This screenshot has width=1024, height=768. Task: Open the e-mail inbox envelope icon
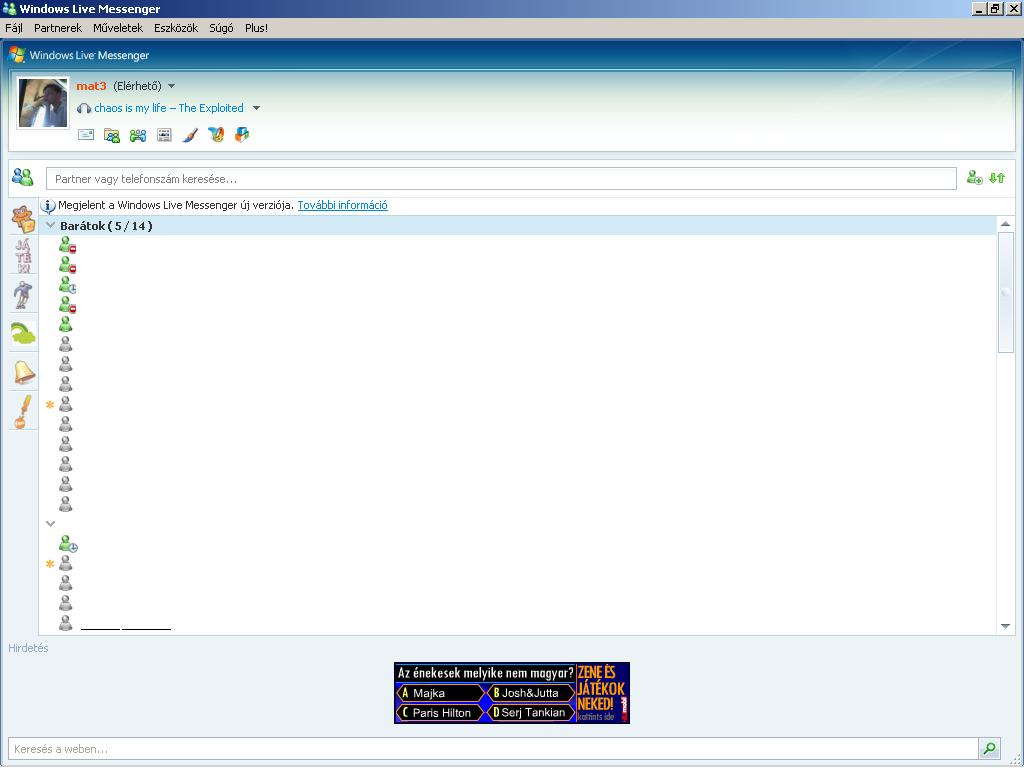86,135
